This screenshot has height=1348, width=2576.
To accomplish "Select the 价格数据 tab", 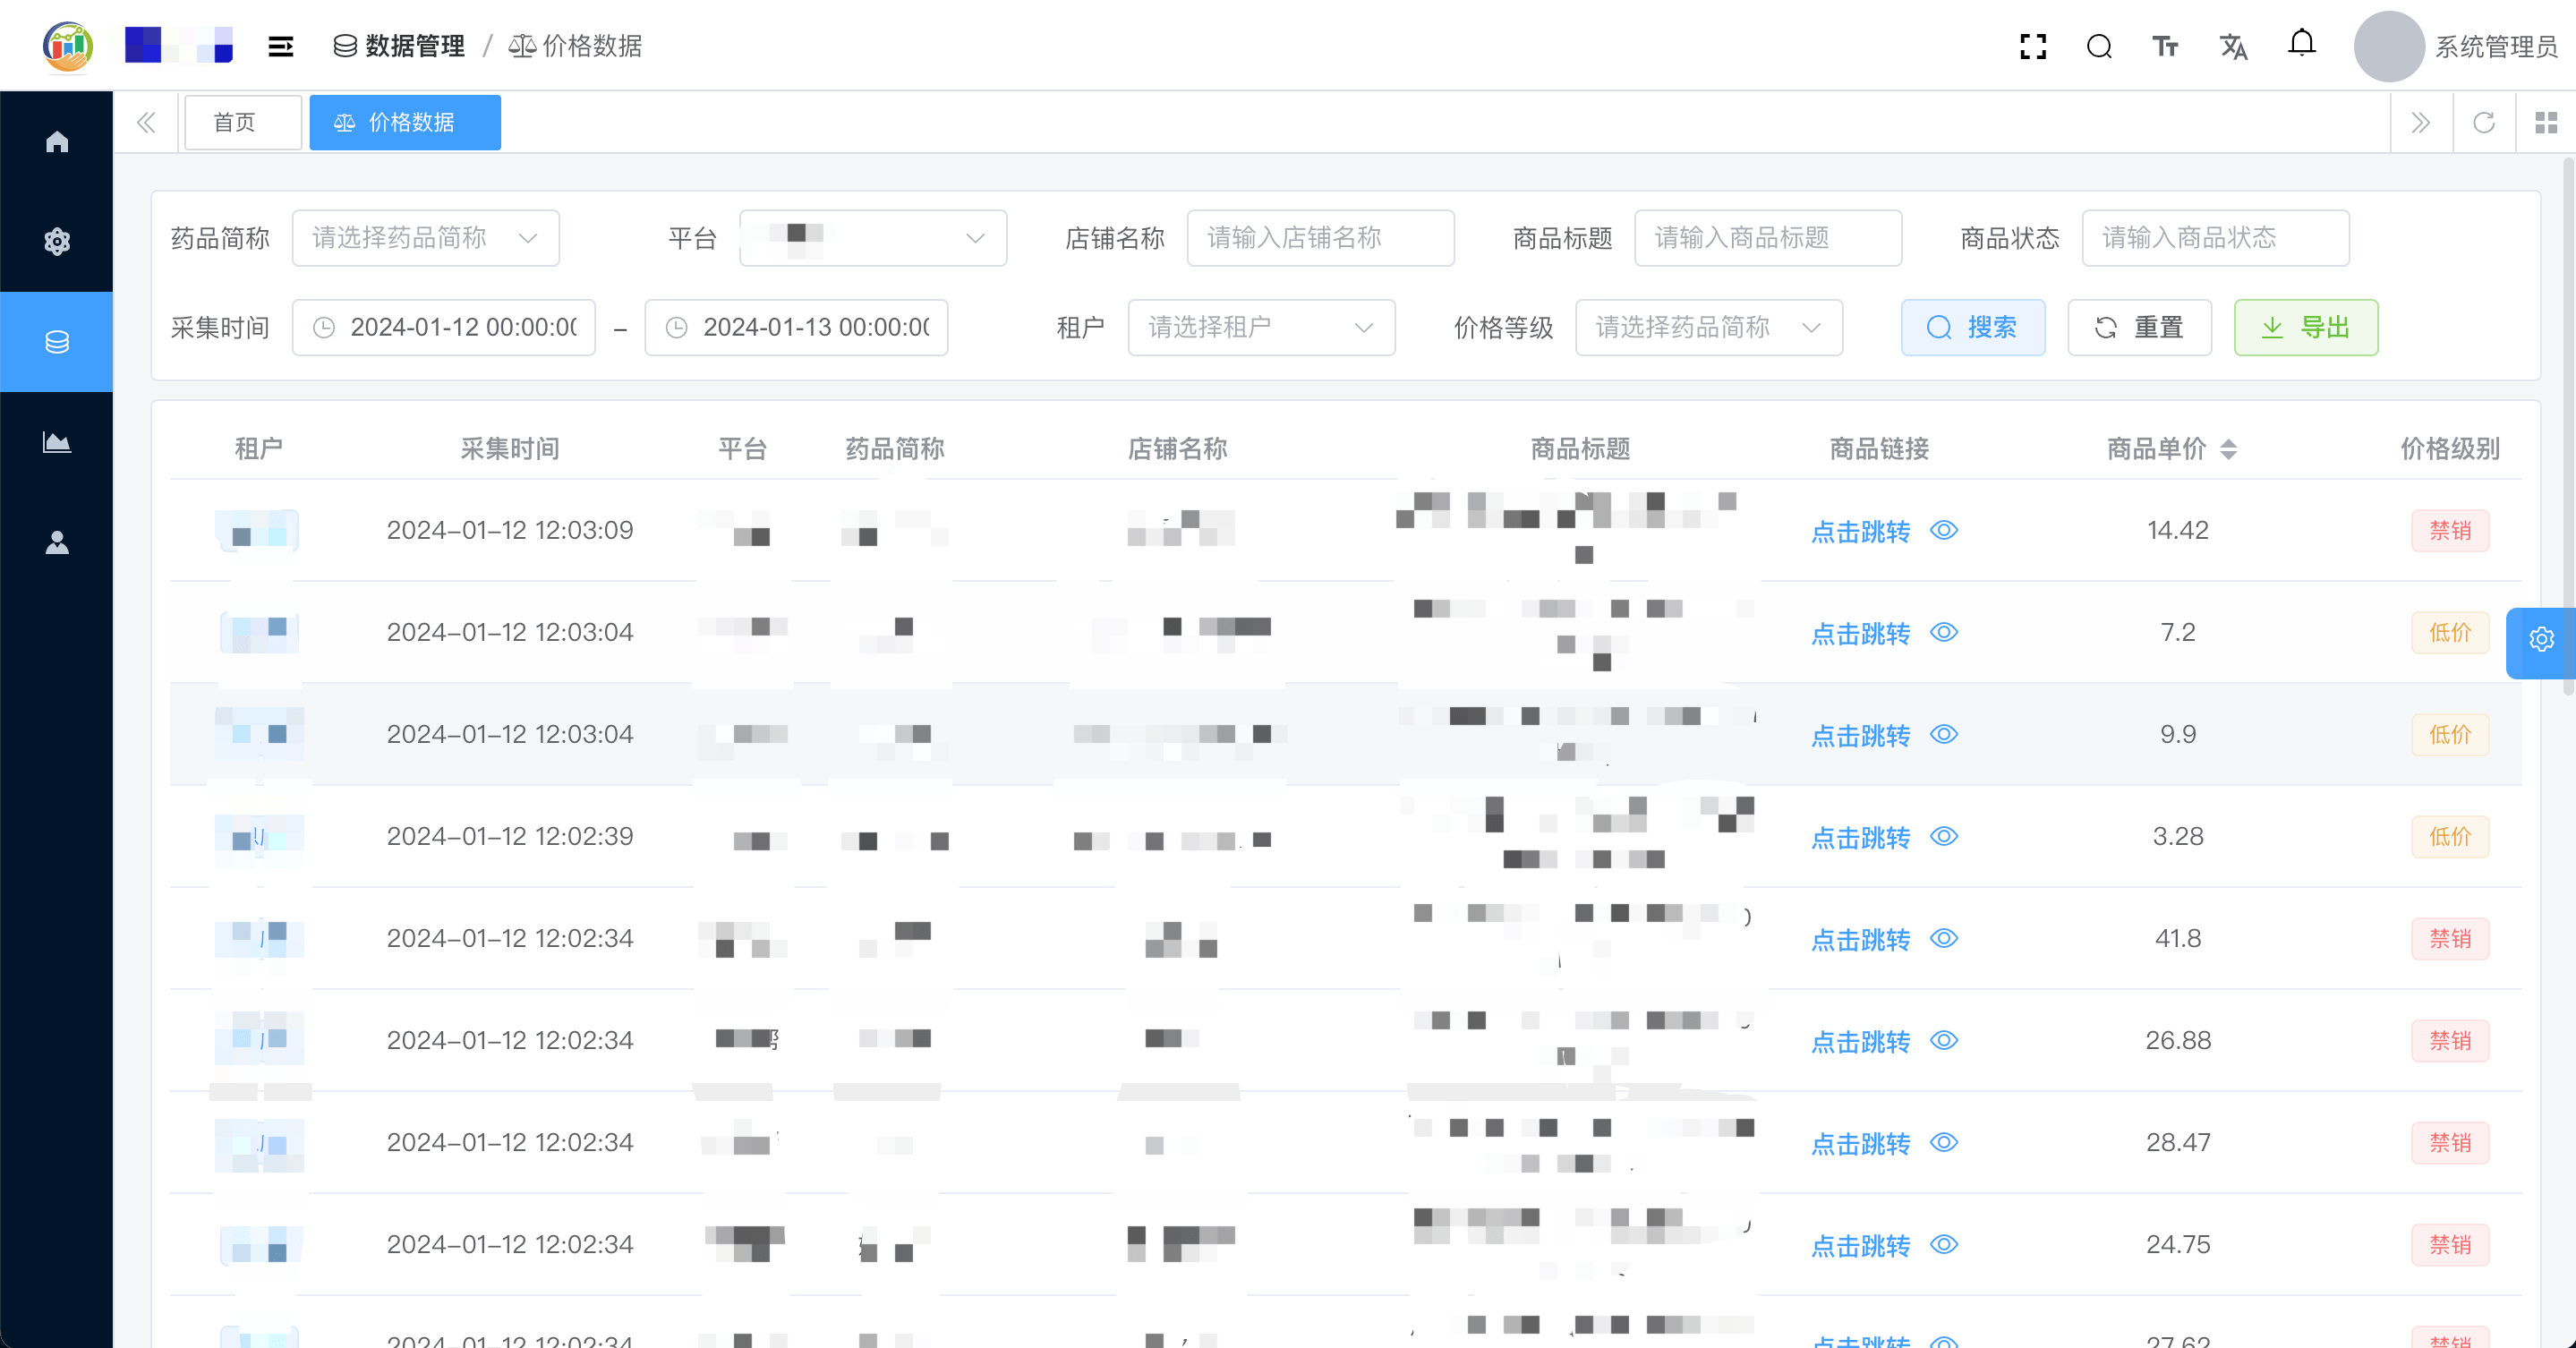I will coord(405,122).
